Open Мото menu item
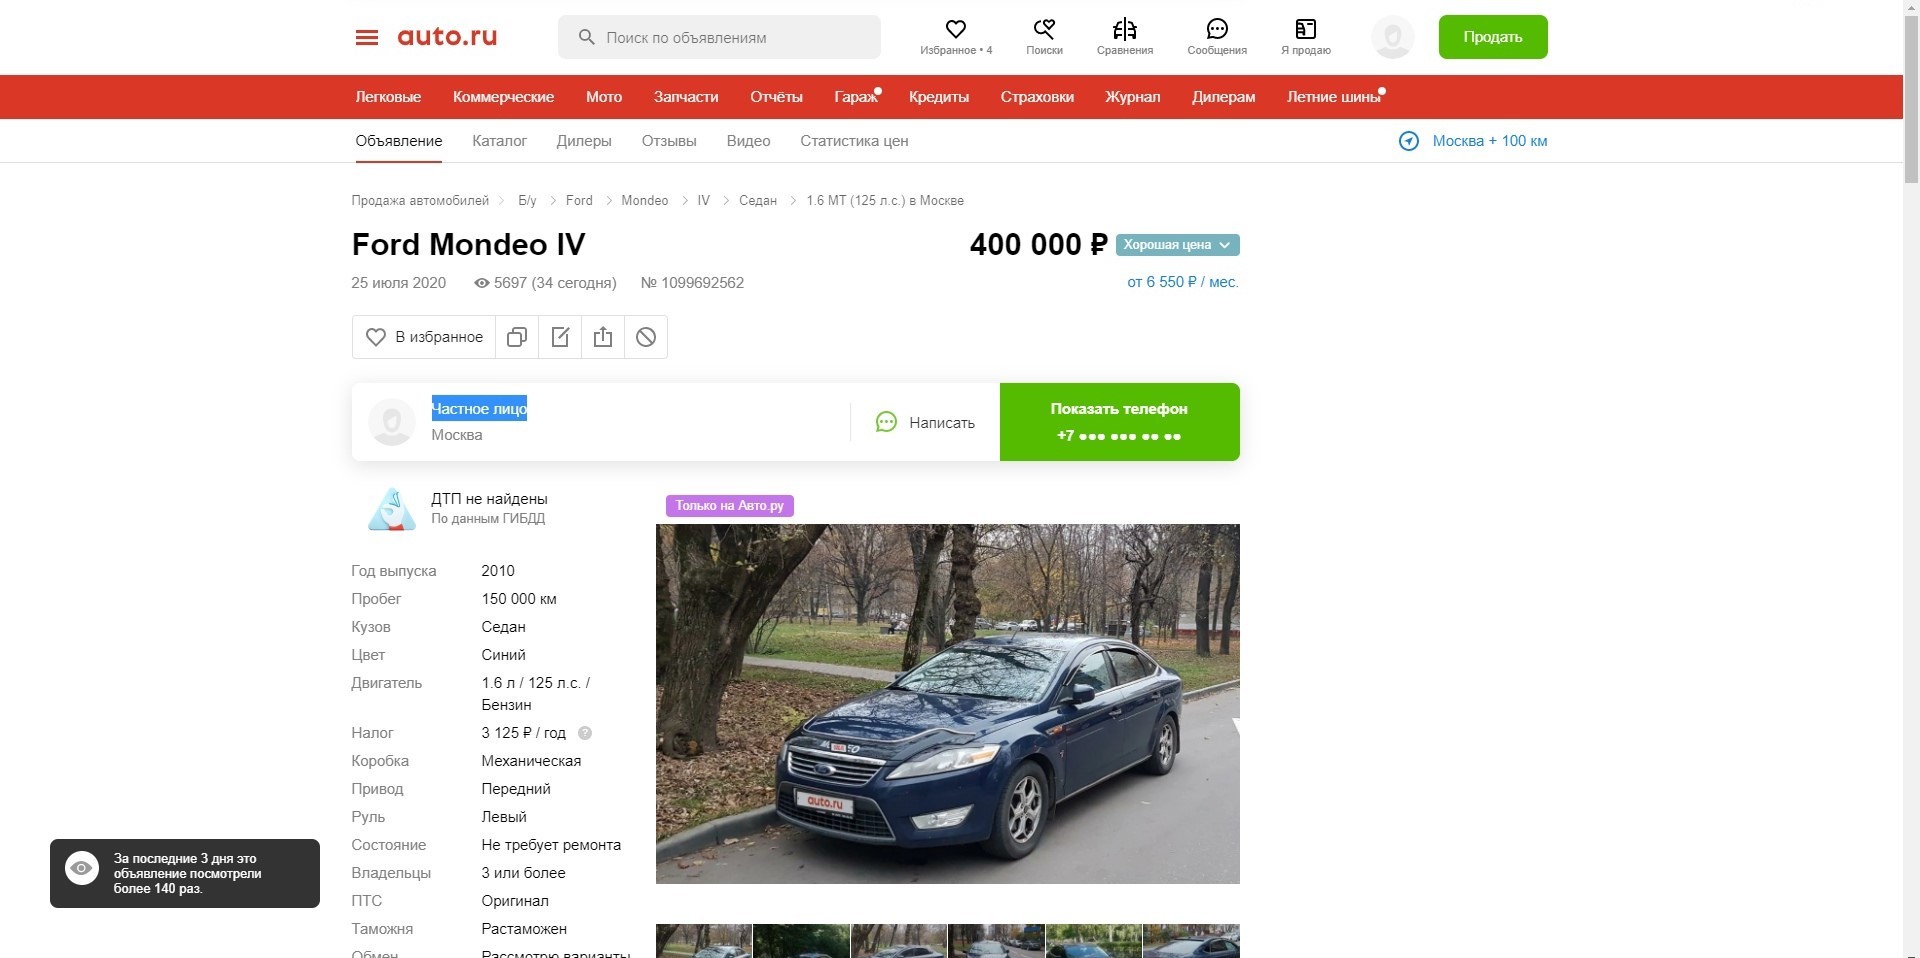Viewport: 1920px width, 958px height. 604,97
